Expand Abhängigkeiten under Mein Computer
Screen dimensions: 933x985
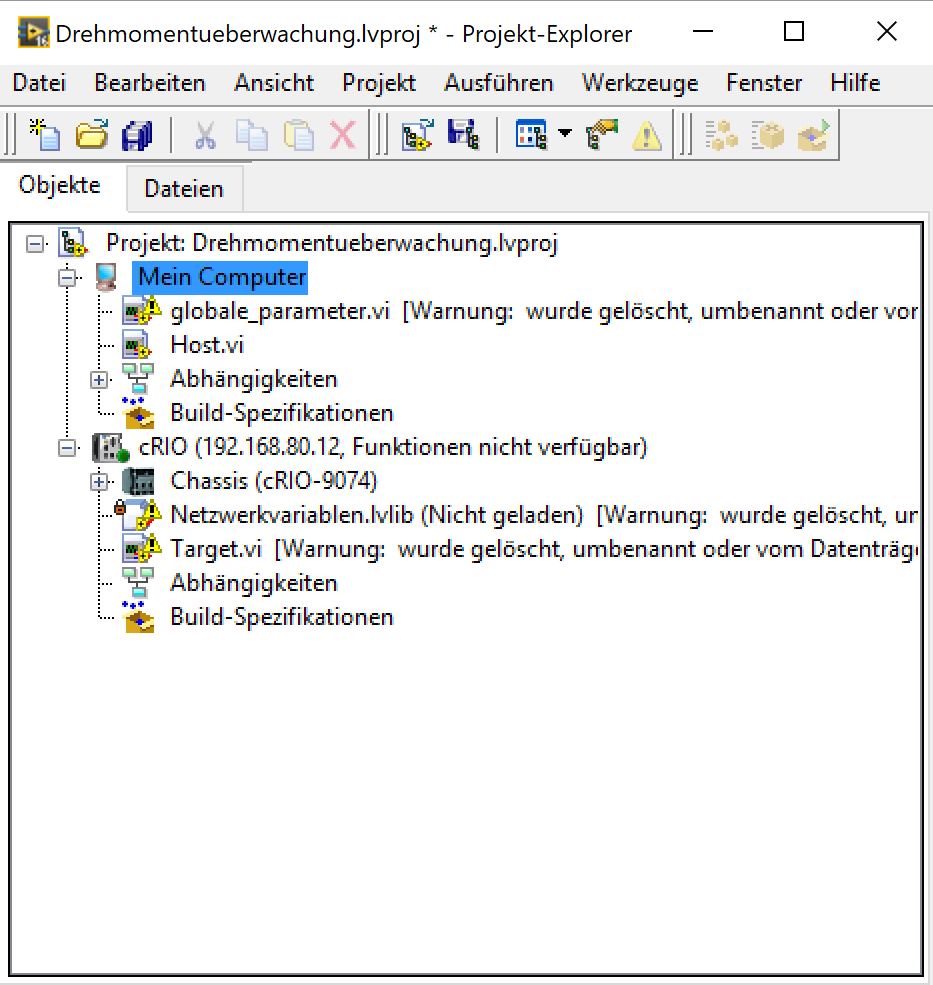pyautogui.click(x=99, y=379)
